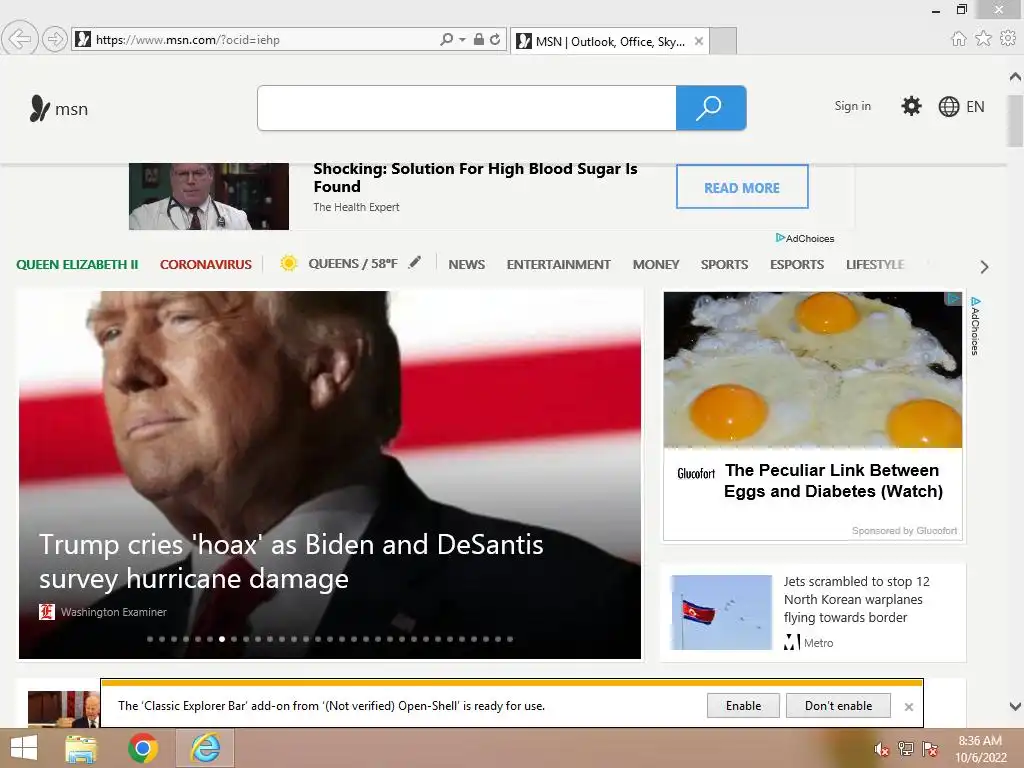Viewport: 1024px width, 768px height.
Task: Expand more categories with right chevron
Action: pos(984,267)
